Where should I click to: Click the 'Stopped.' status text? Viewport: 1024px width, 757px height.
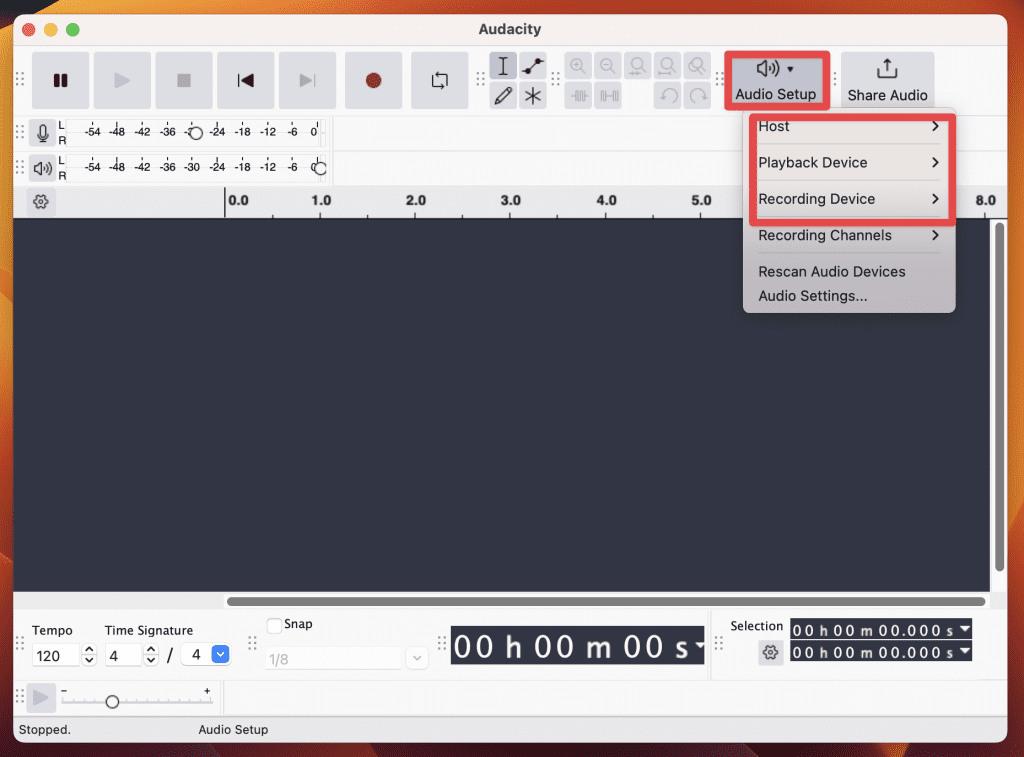(44, 730)
